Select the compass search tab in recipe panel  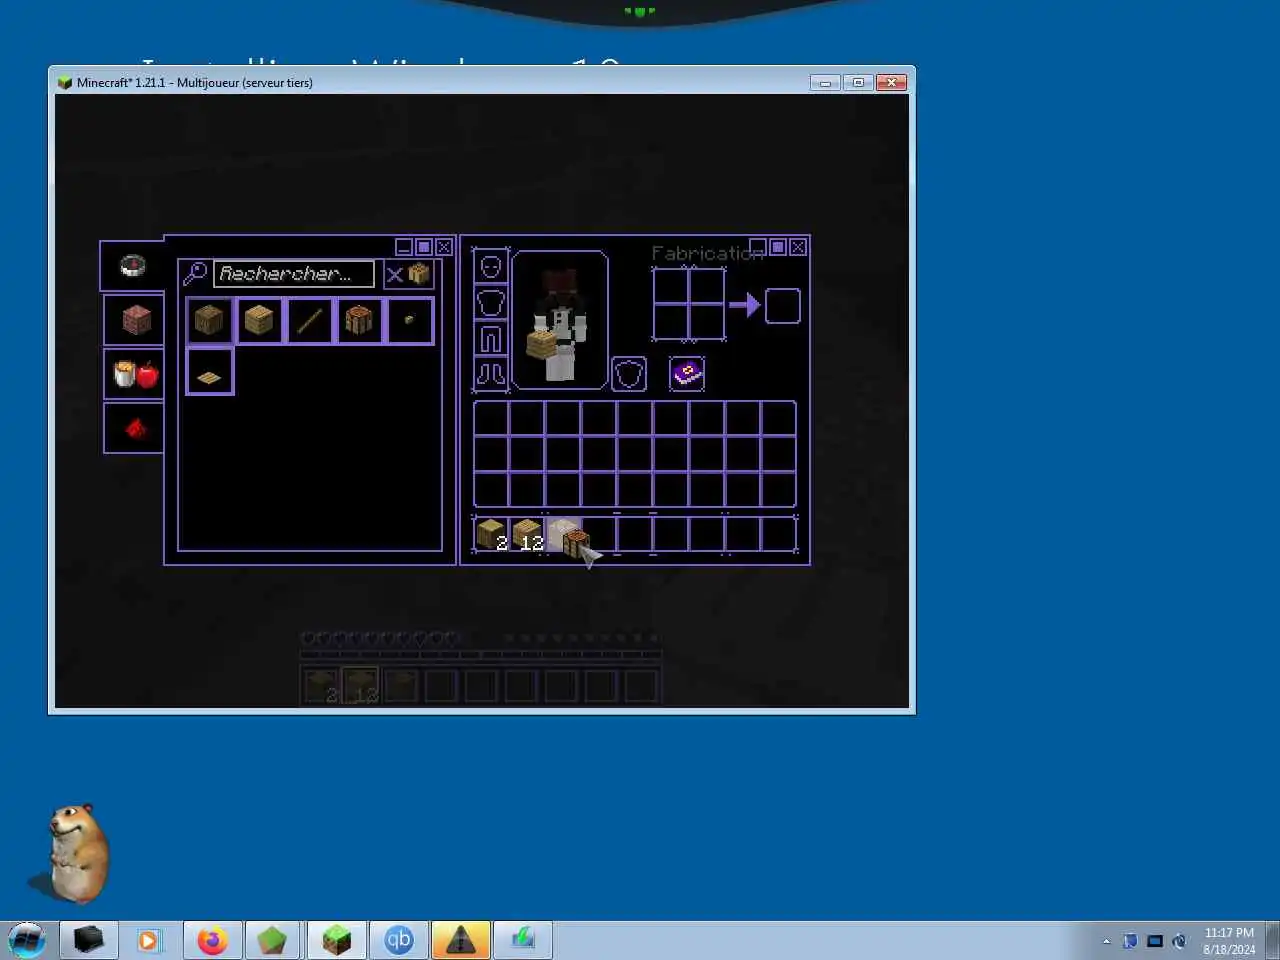pyautogui.click(x=133, y=266)
